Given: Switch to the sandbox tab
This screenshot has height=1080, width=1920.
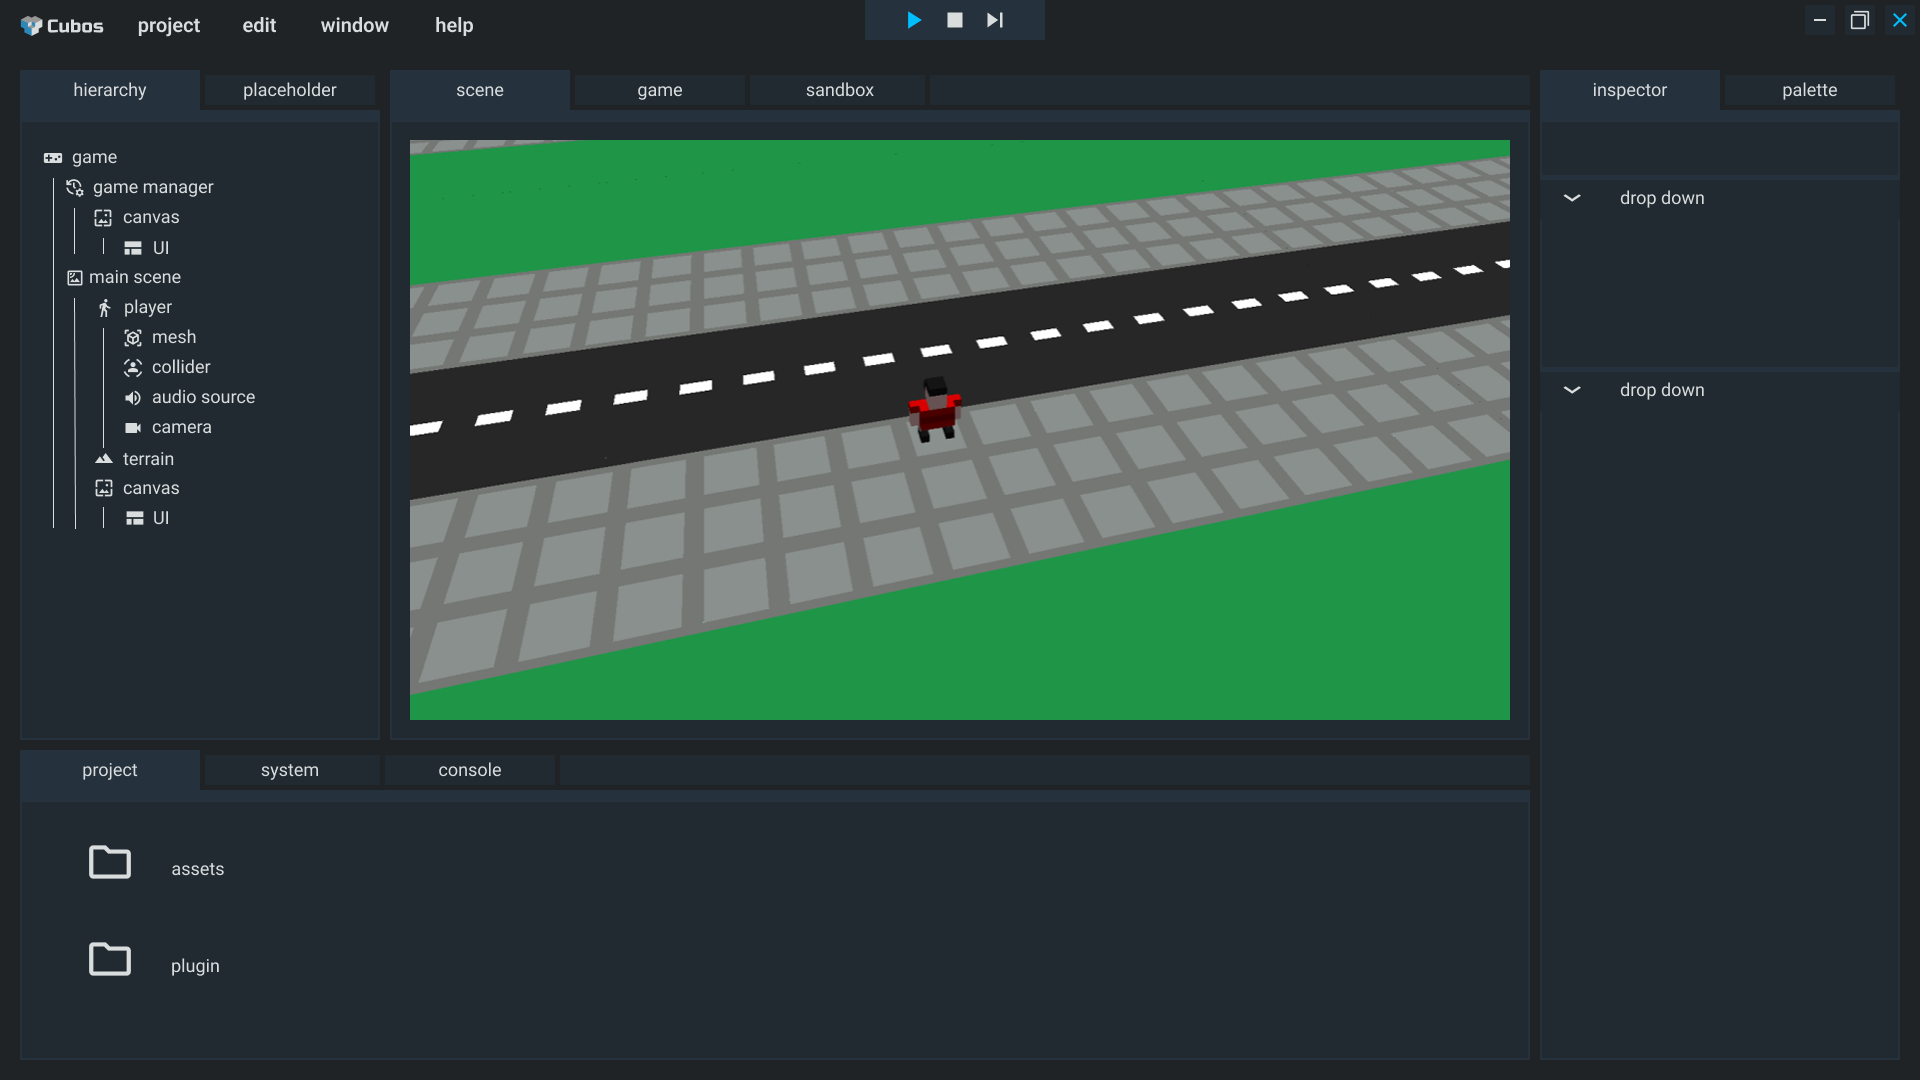Looking at the screenshot, I should click(x=840, y=90).
